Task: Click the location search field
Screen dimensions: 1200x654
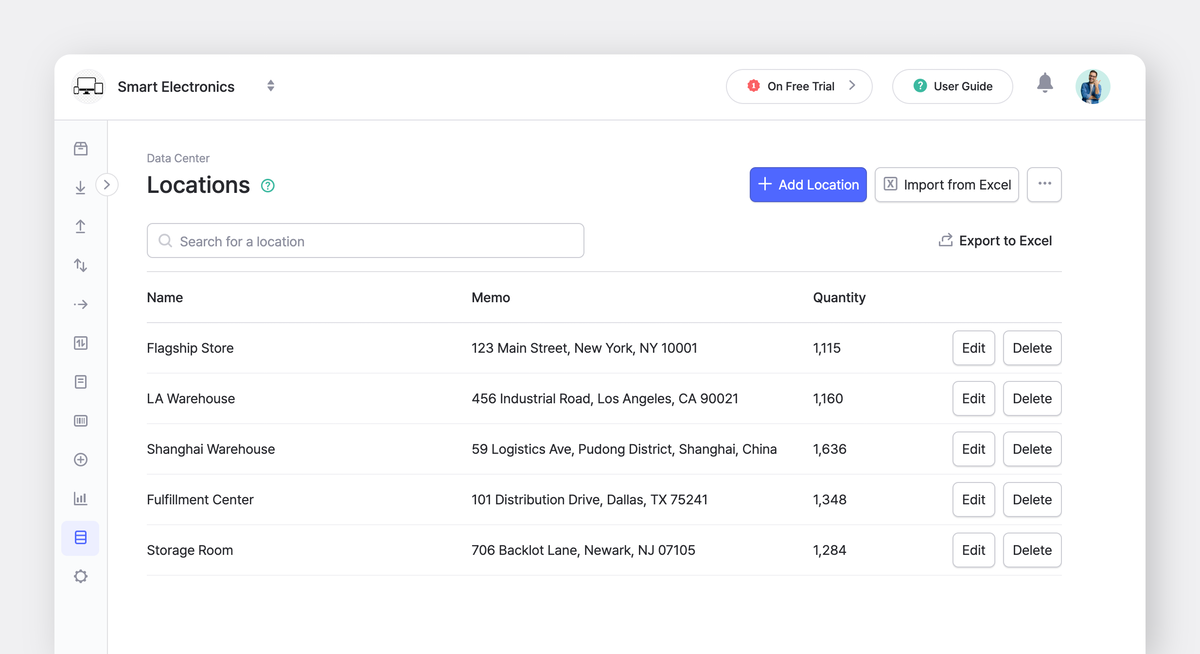Action: (365, 240)
